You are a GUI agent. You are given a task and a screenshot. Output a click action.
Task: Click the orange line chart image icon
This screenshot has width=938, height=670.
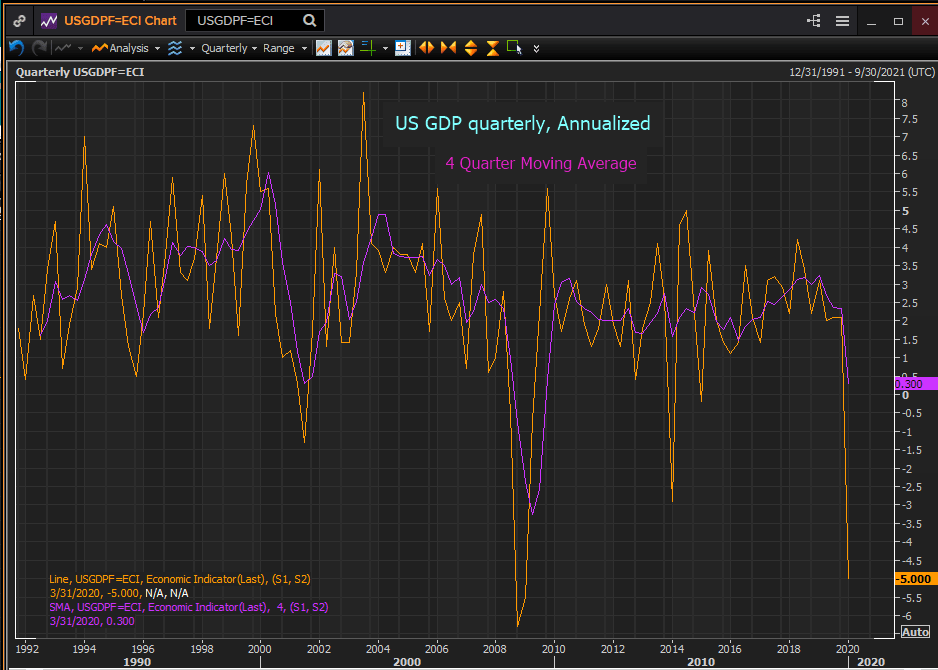pyautogui.click(x=324, y=48)
